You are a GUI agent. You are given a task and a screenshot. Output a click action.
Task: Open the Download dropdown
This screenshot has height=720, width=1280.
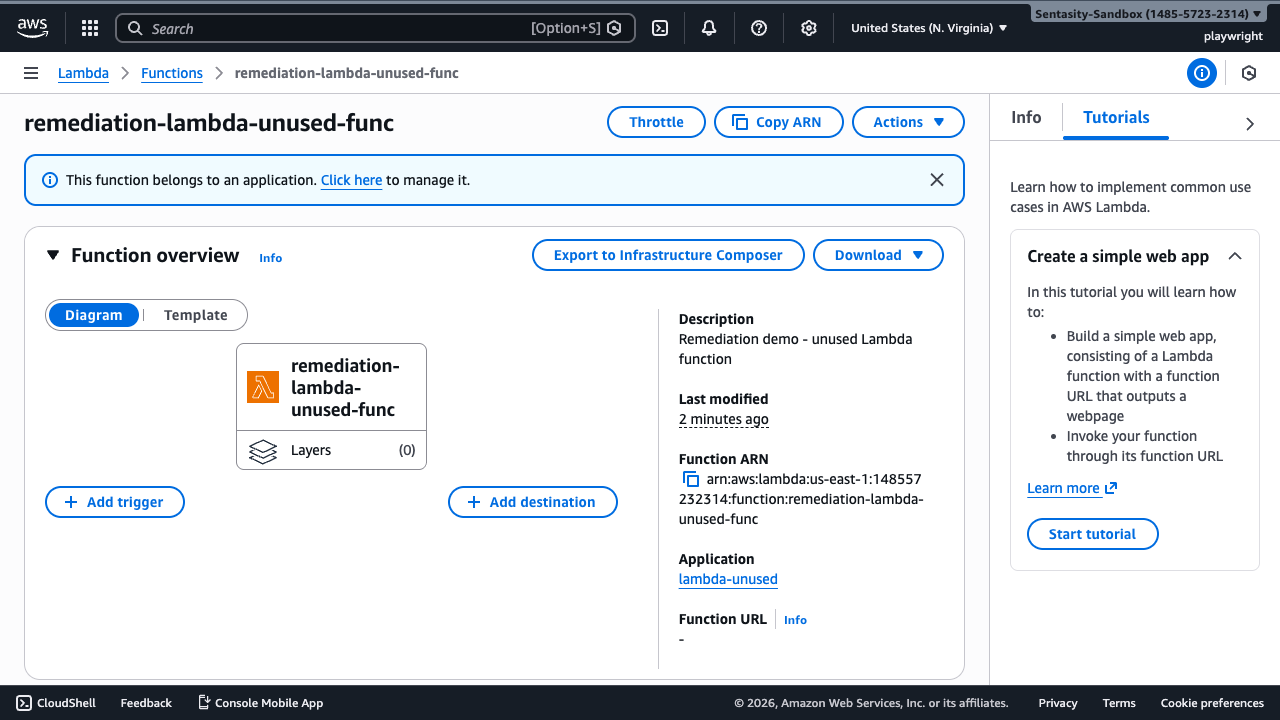coord(877,254)
